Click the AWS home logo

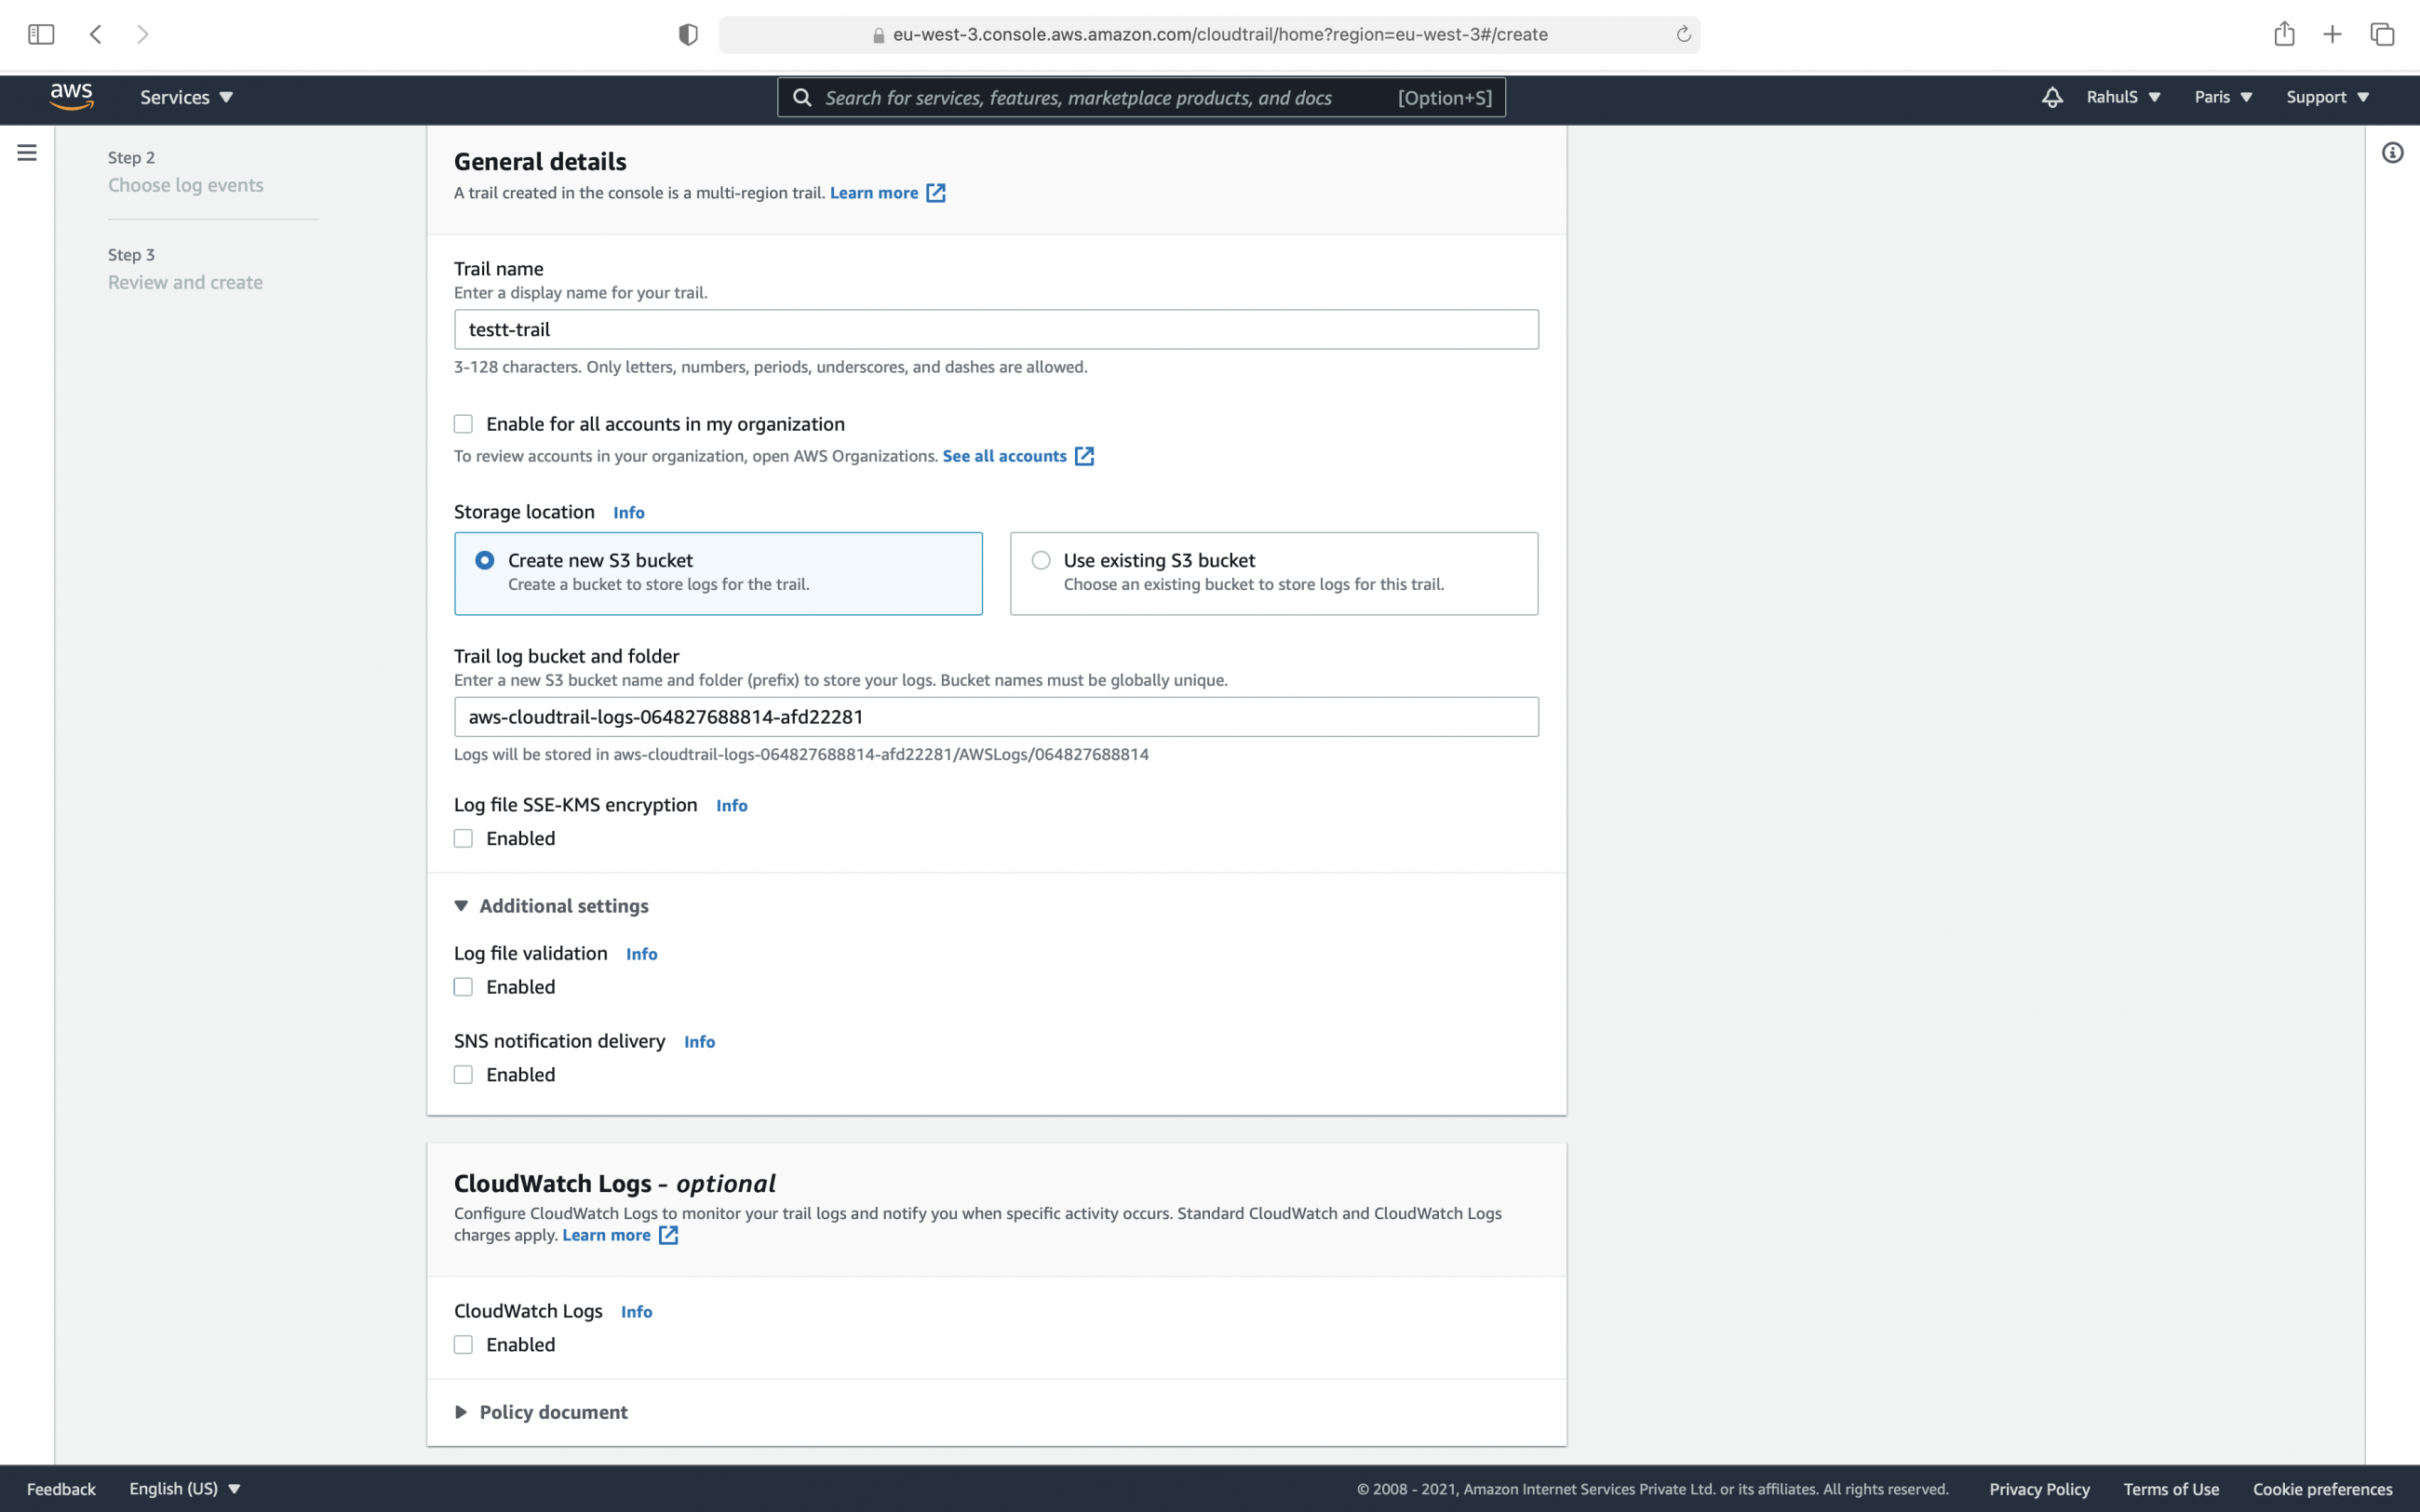click(71, 97)
